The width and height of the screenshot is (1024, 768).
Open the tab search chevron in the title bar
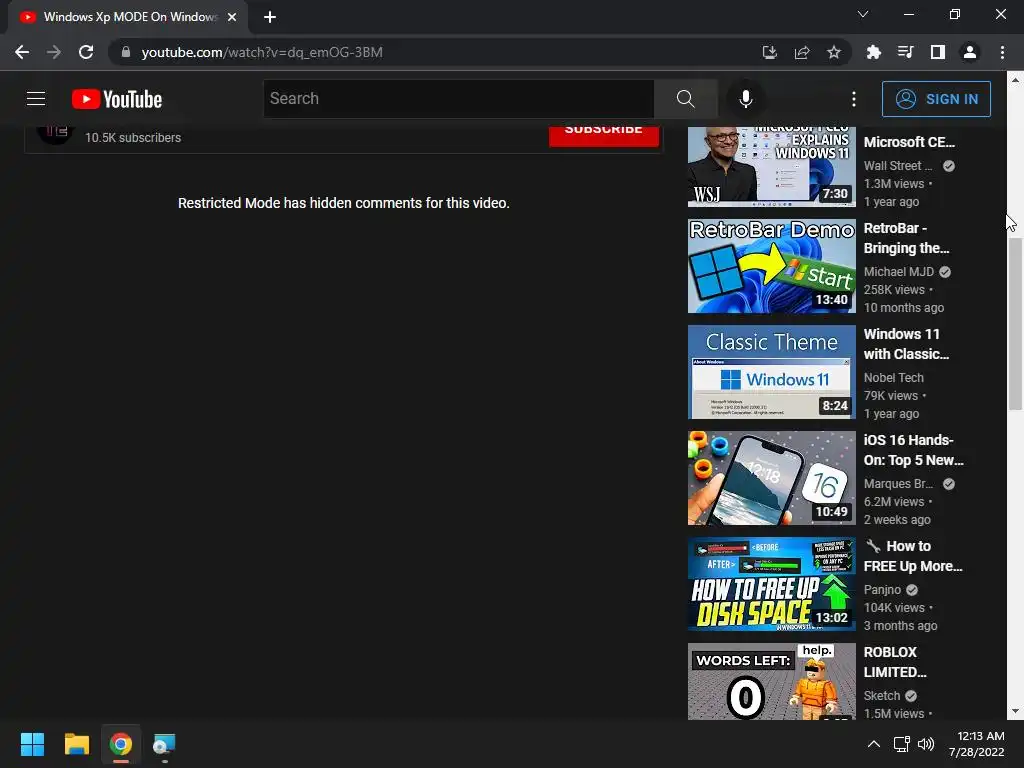[x=863, y=14]
